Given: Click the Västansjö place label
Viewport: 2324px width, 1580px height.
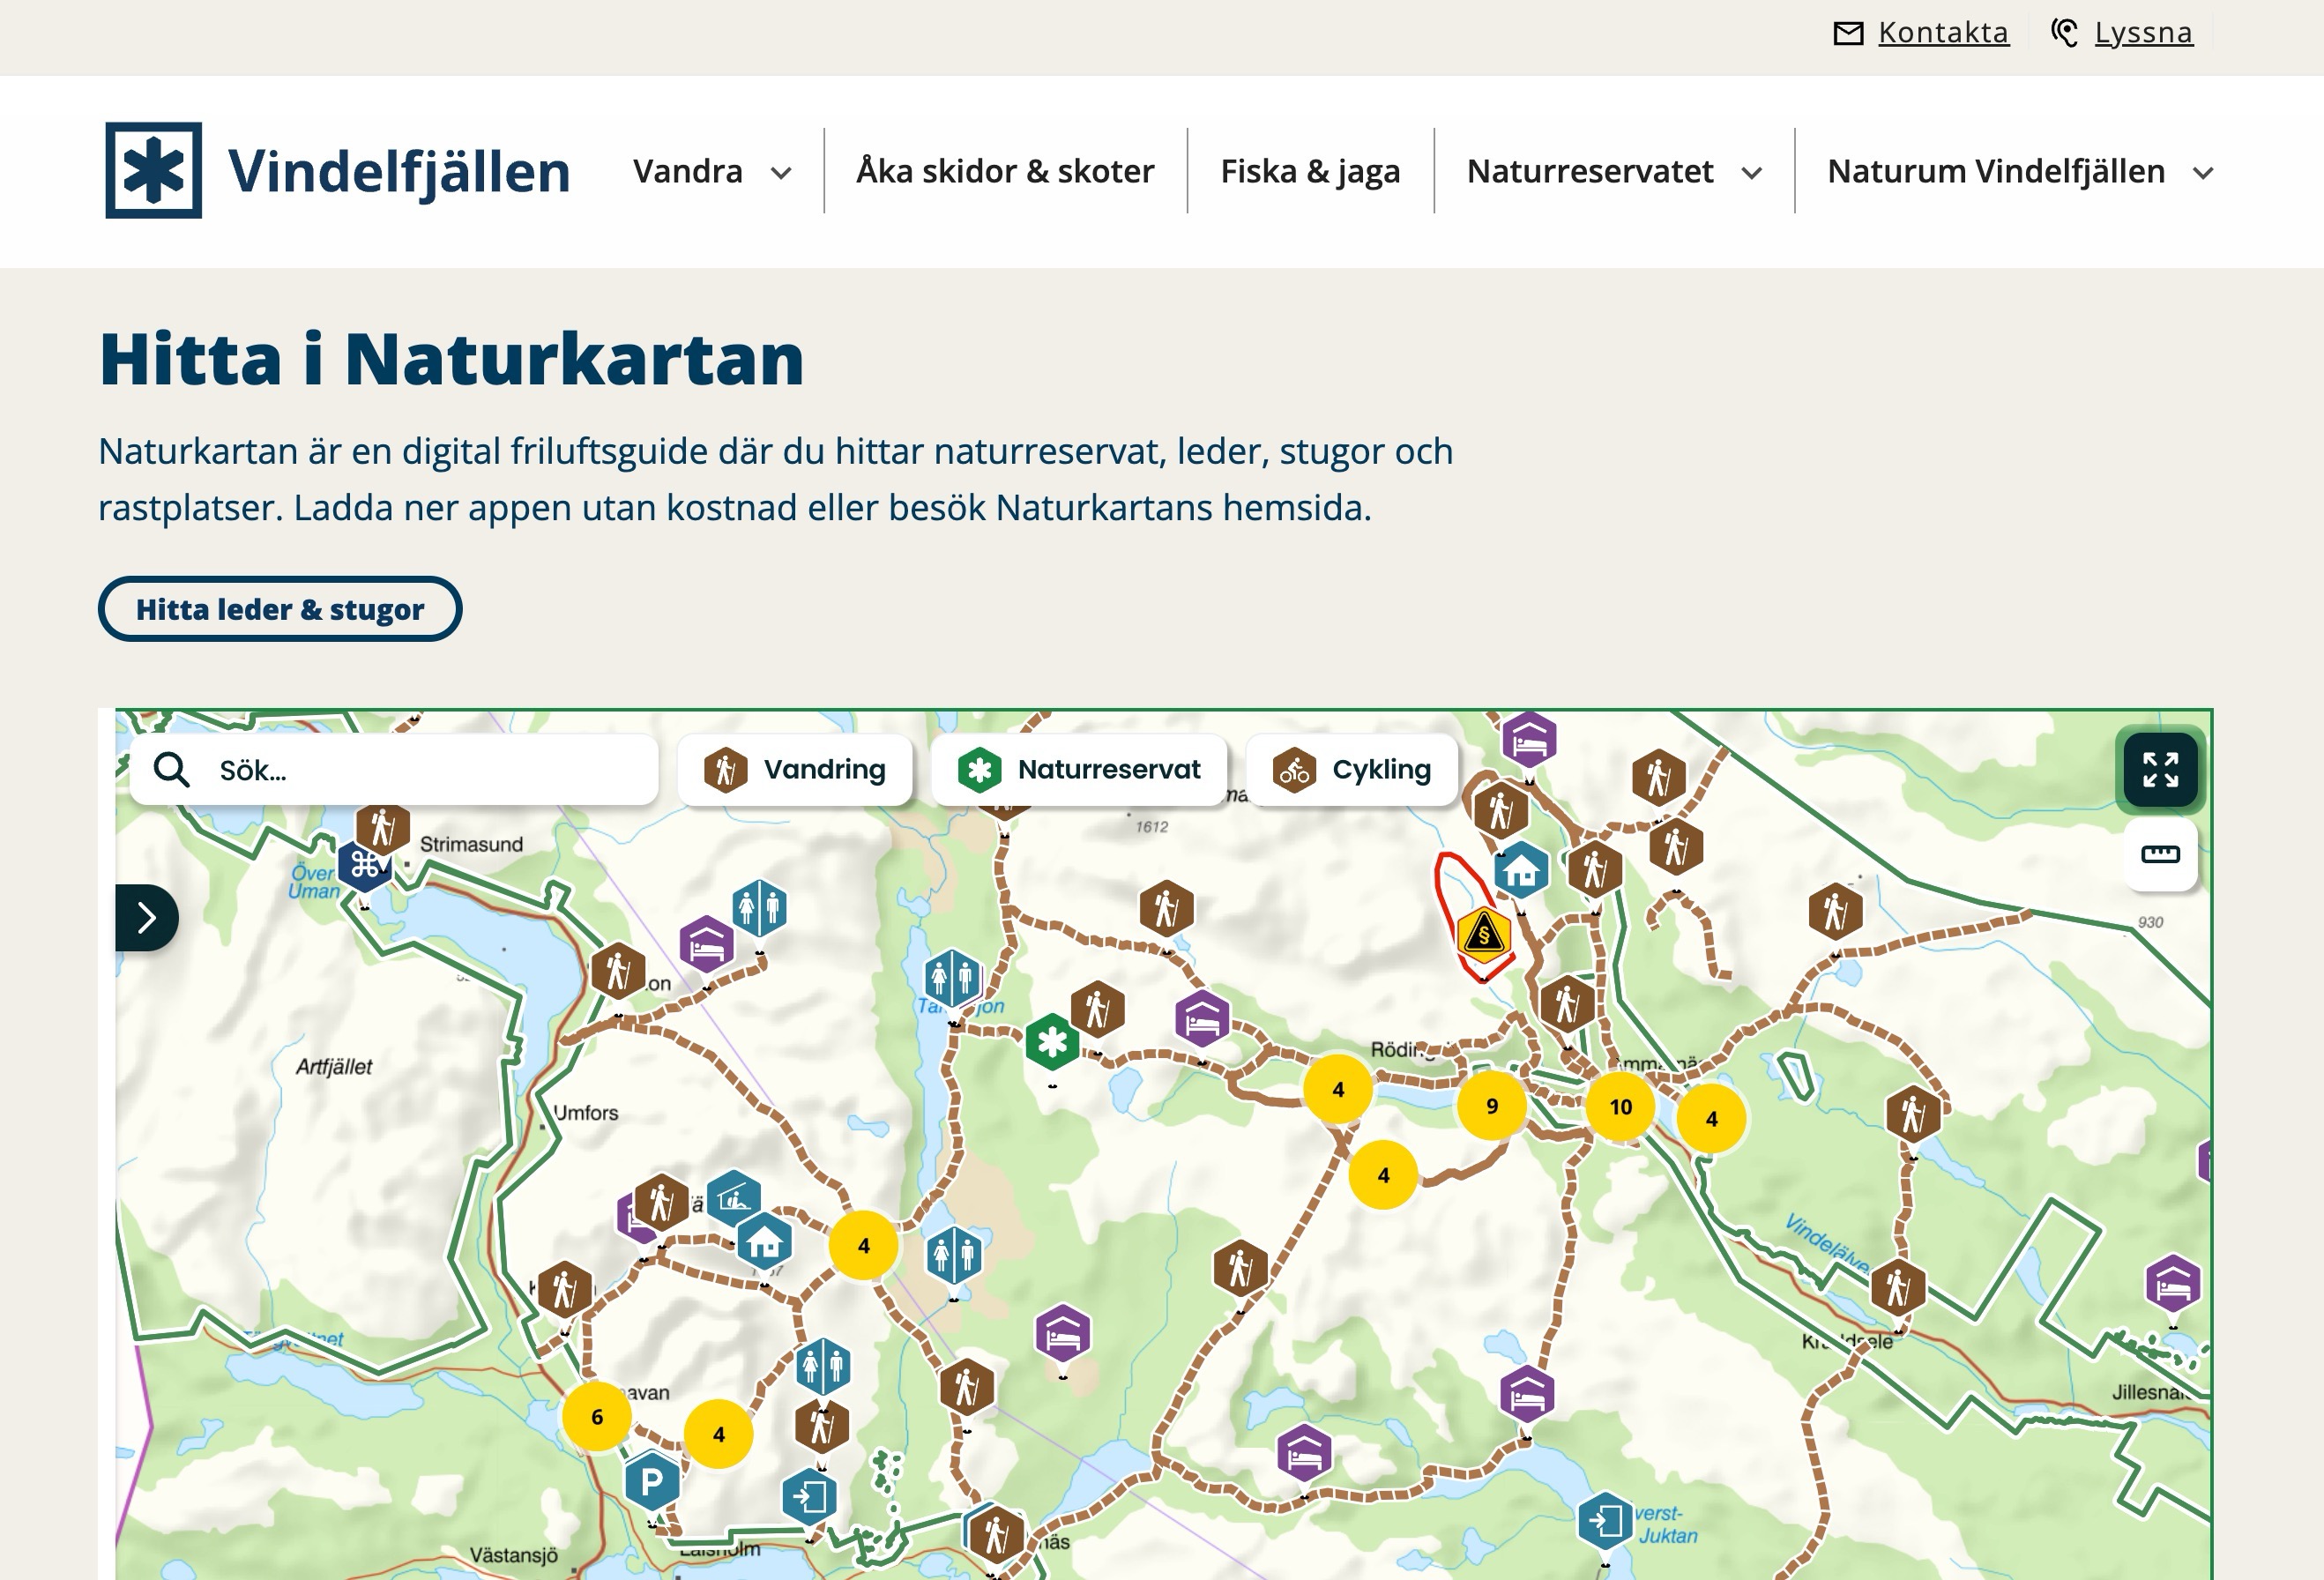Looking at the screenshot, I should tap(514, 1555).
